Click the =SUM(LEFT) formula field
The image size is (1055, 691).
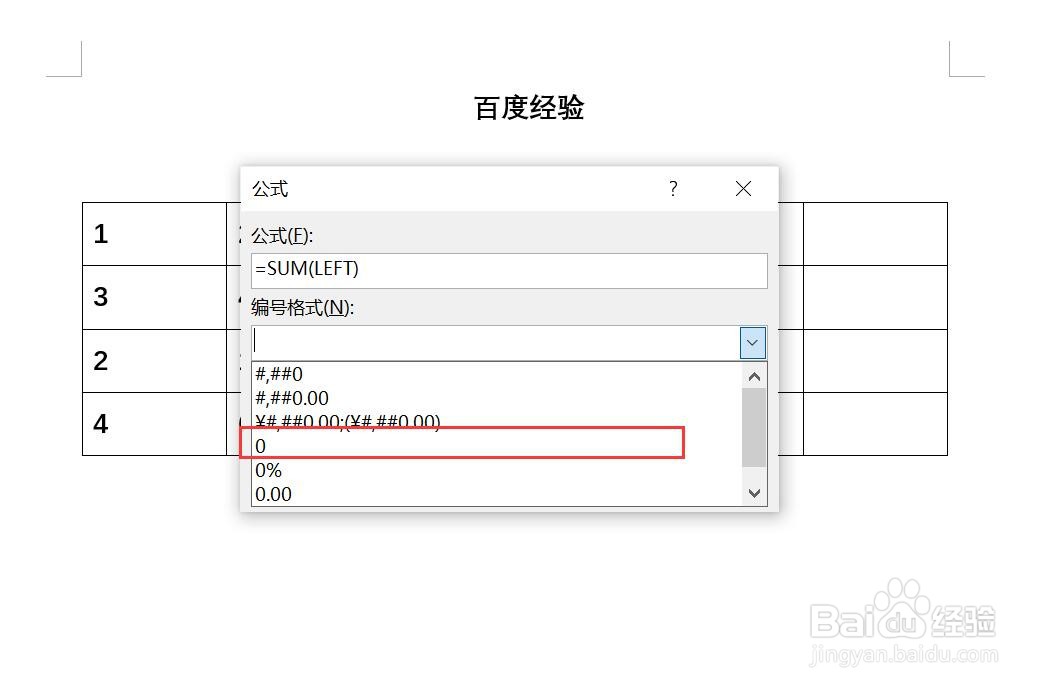click(509, 270)
